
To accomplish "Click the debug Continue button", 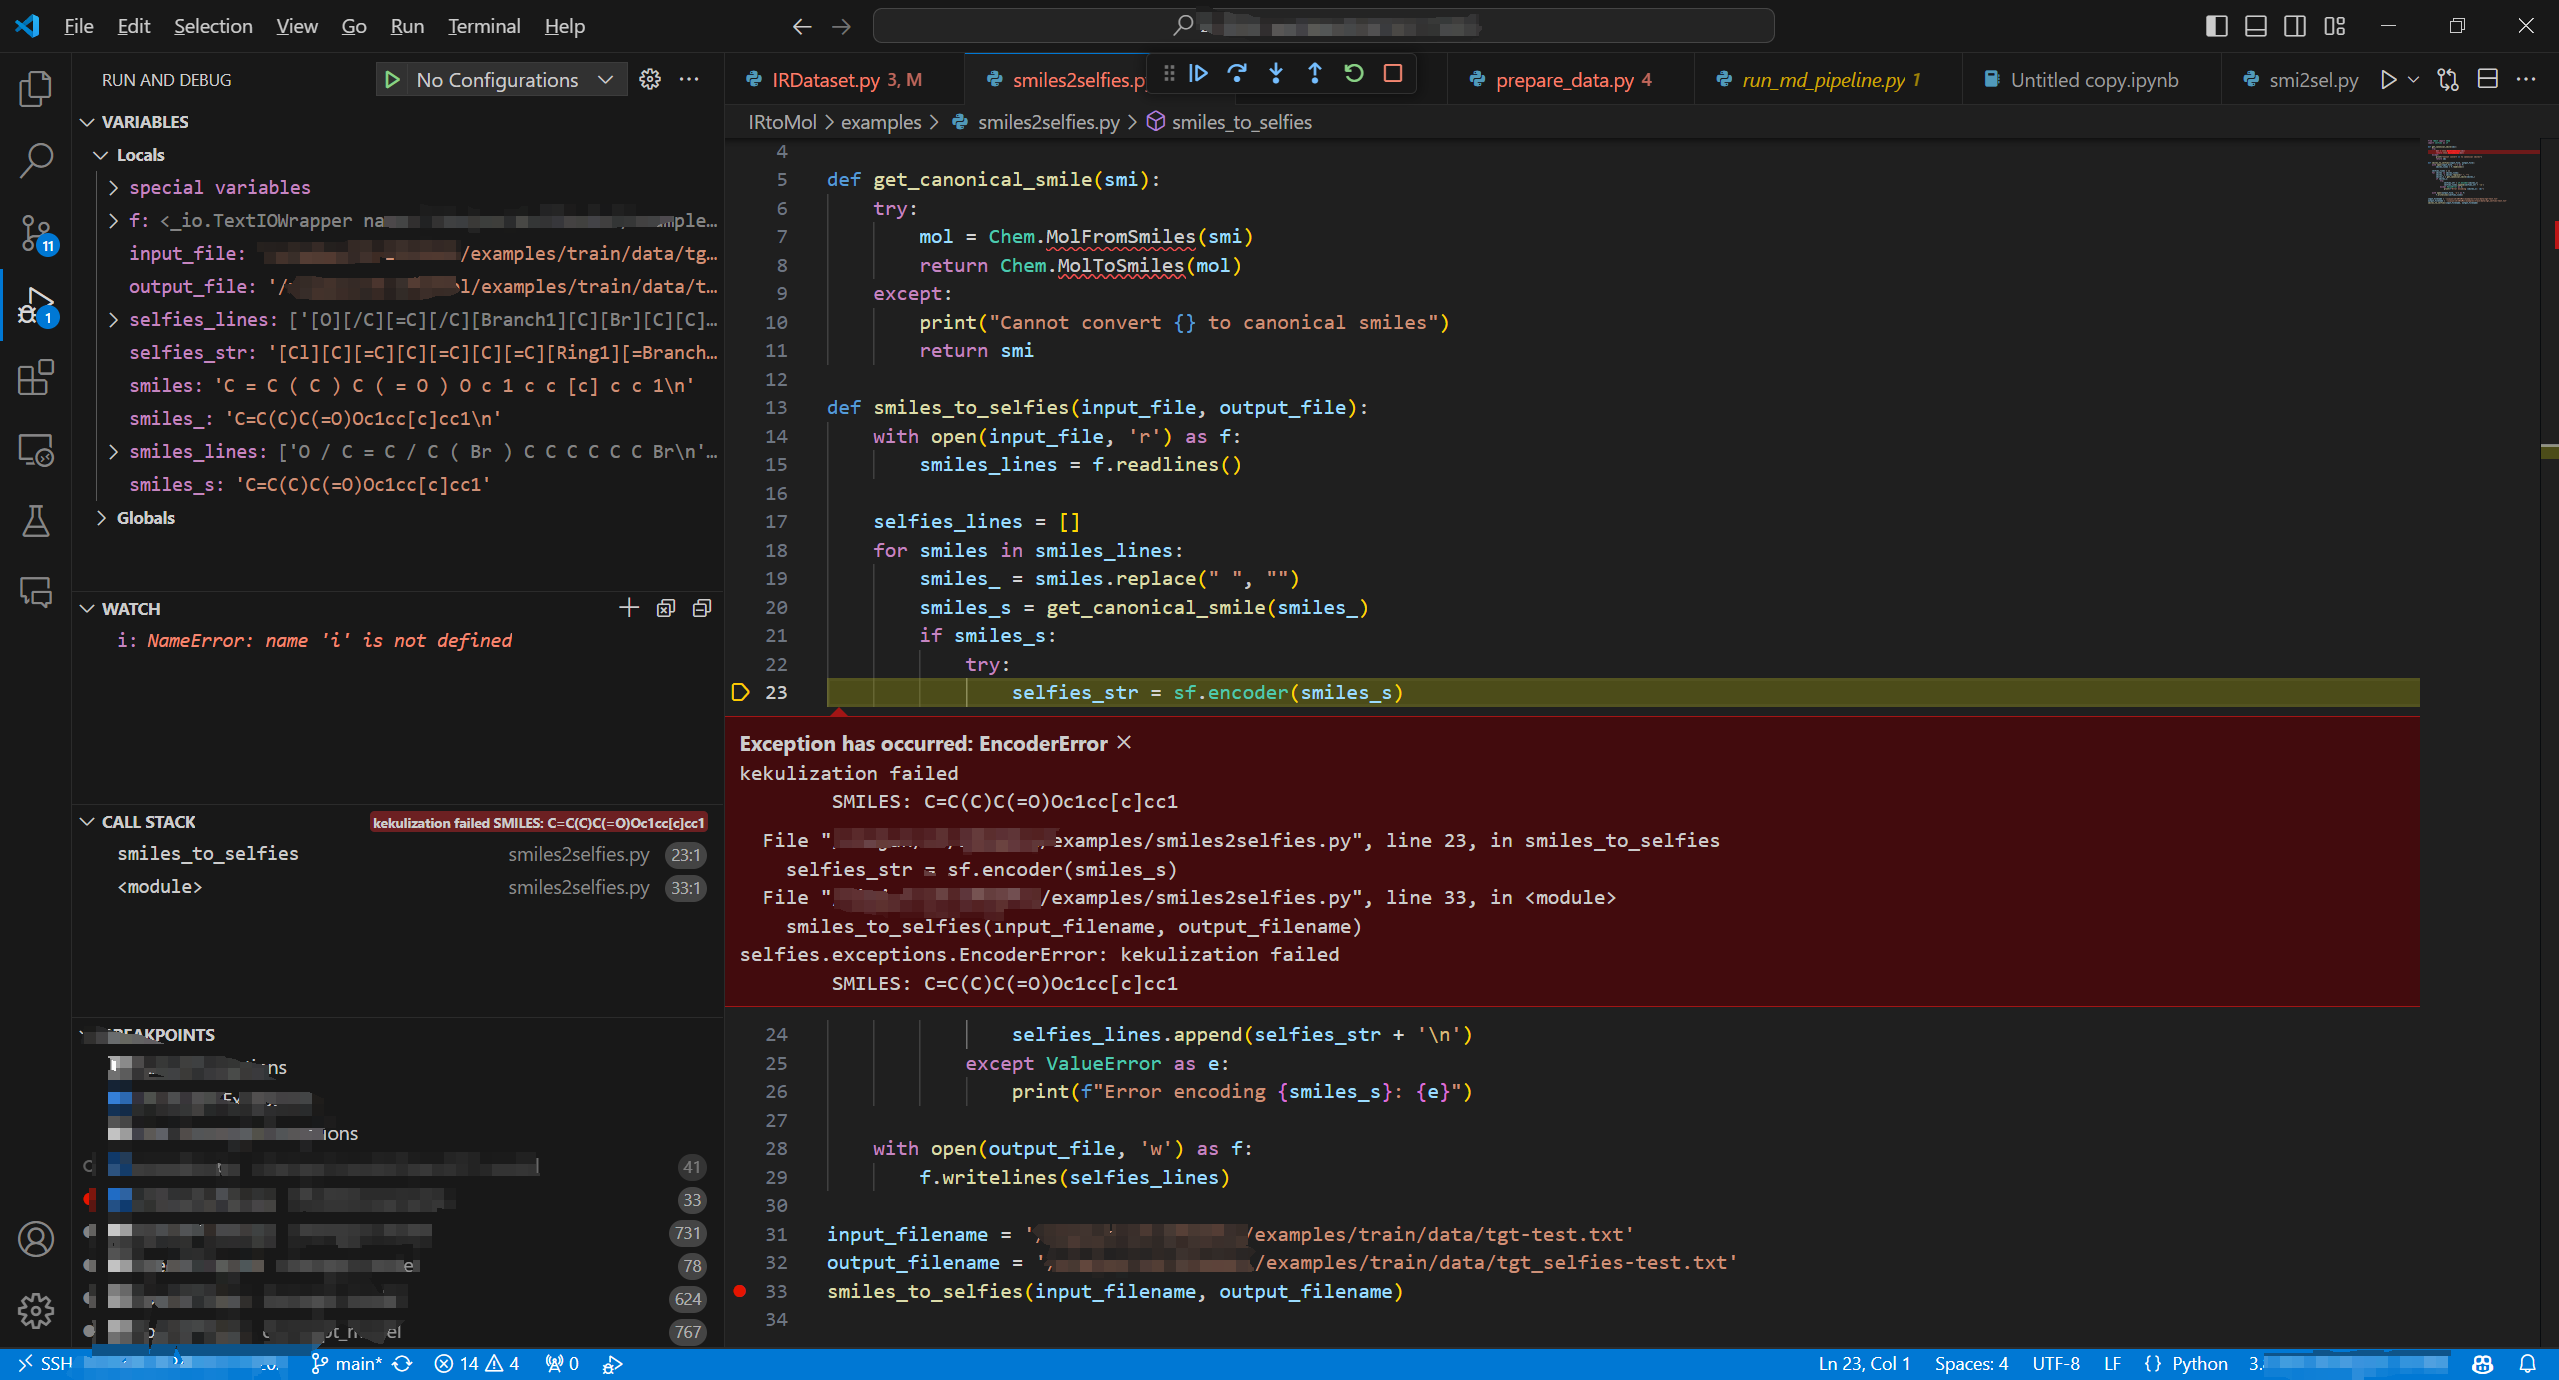I will [x=1198, y=74].
